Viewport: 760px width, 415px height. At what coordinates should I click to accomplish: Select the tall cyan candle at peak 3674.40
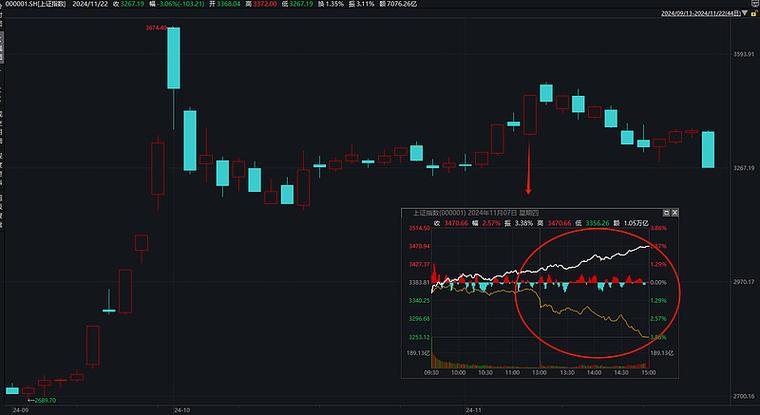click(x=174, y=58)
